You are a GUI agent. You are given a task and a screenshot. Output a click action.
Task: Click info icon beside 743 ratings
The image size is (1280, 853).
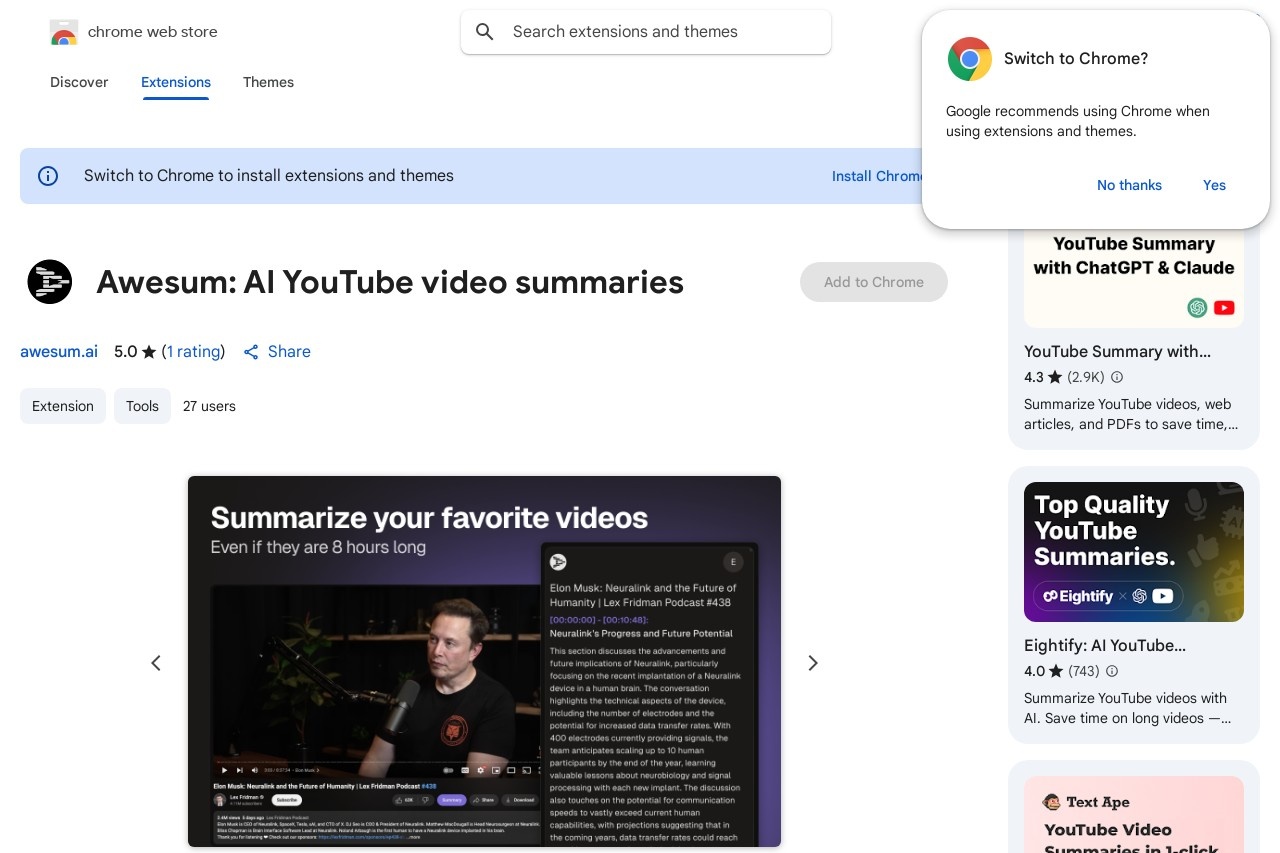[x=1112, y=672]
